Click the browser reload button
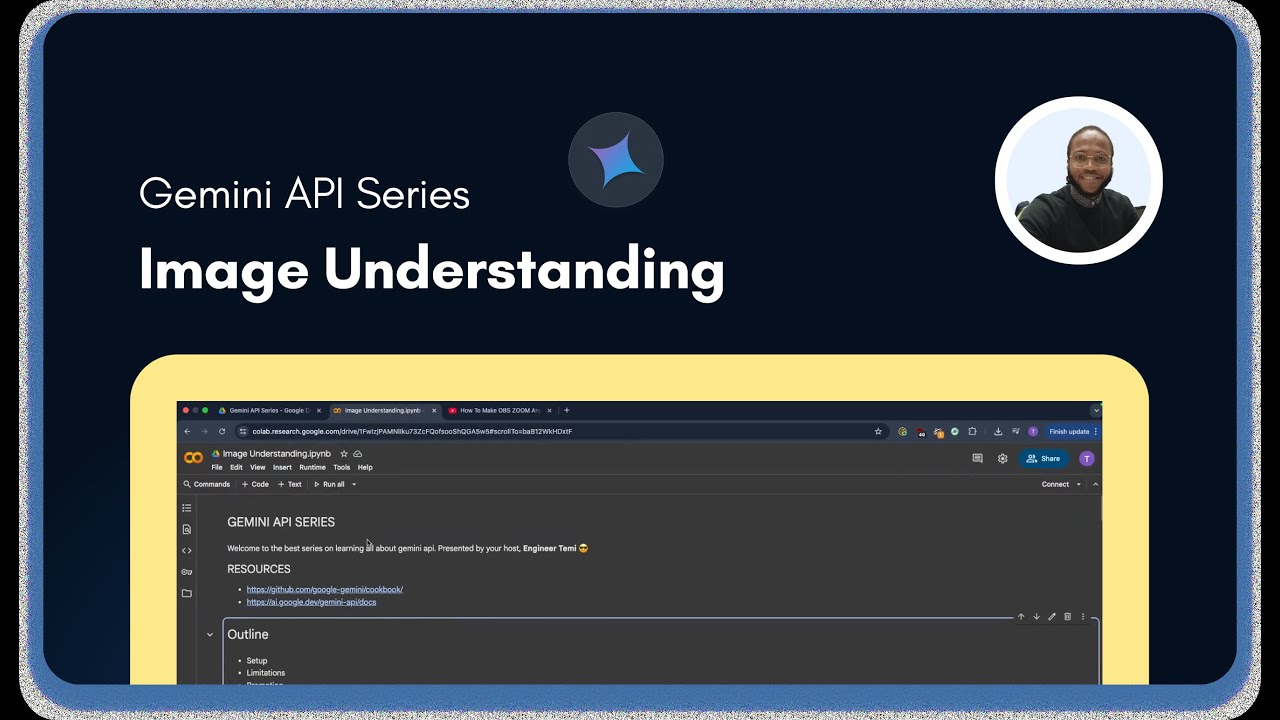The width and height of the screenshot is (1280, 720). [222, 432]
